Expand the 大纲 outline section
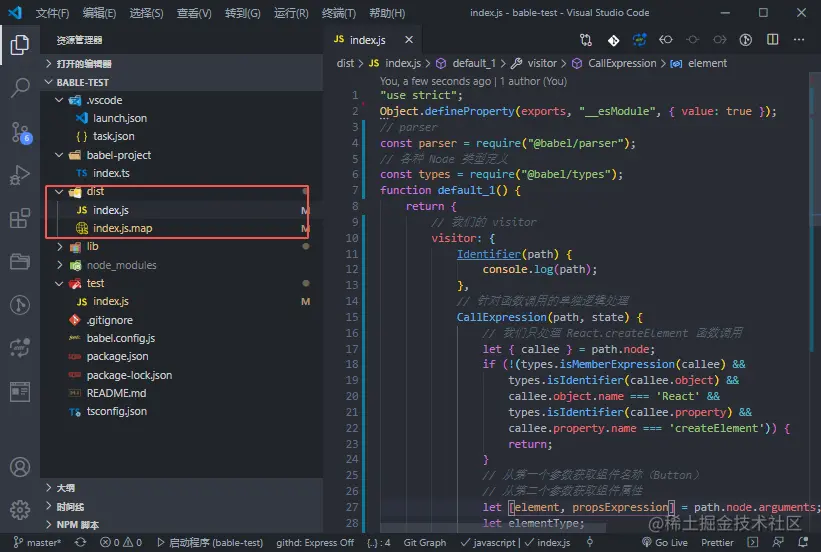 [182, 488]
